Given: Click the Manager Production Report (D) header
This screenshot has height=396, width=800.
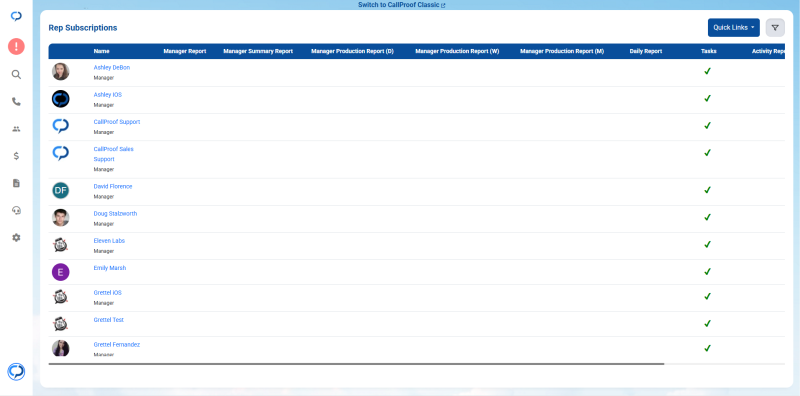Looking at the screenshot, I should click(353, 52).
